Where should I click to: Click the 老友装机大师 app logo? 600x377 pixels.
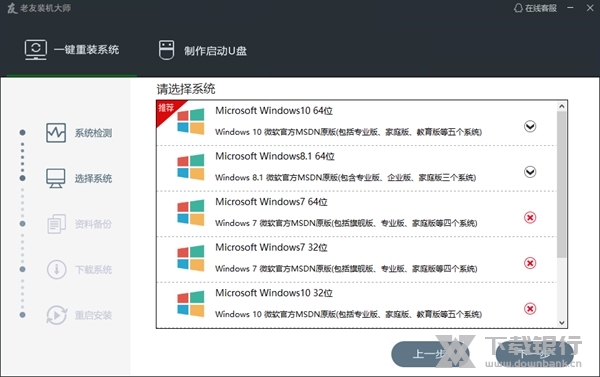12,8
